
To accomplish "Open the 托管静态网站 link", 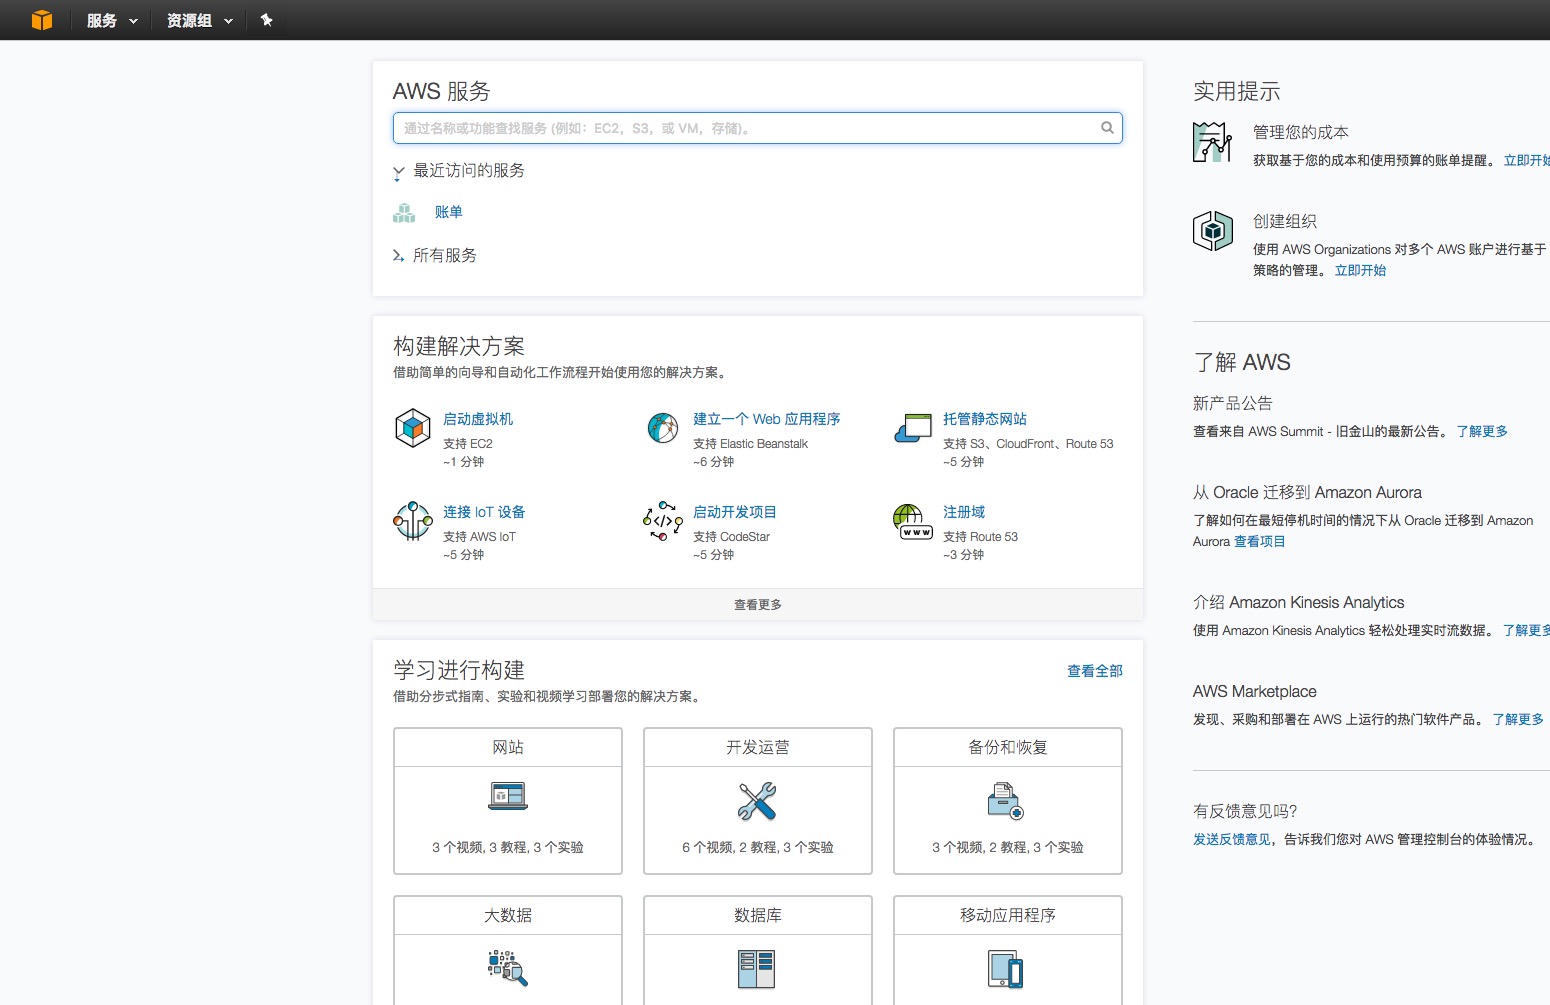I will tap(985, 419).
